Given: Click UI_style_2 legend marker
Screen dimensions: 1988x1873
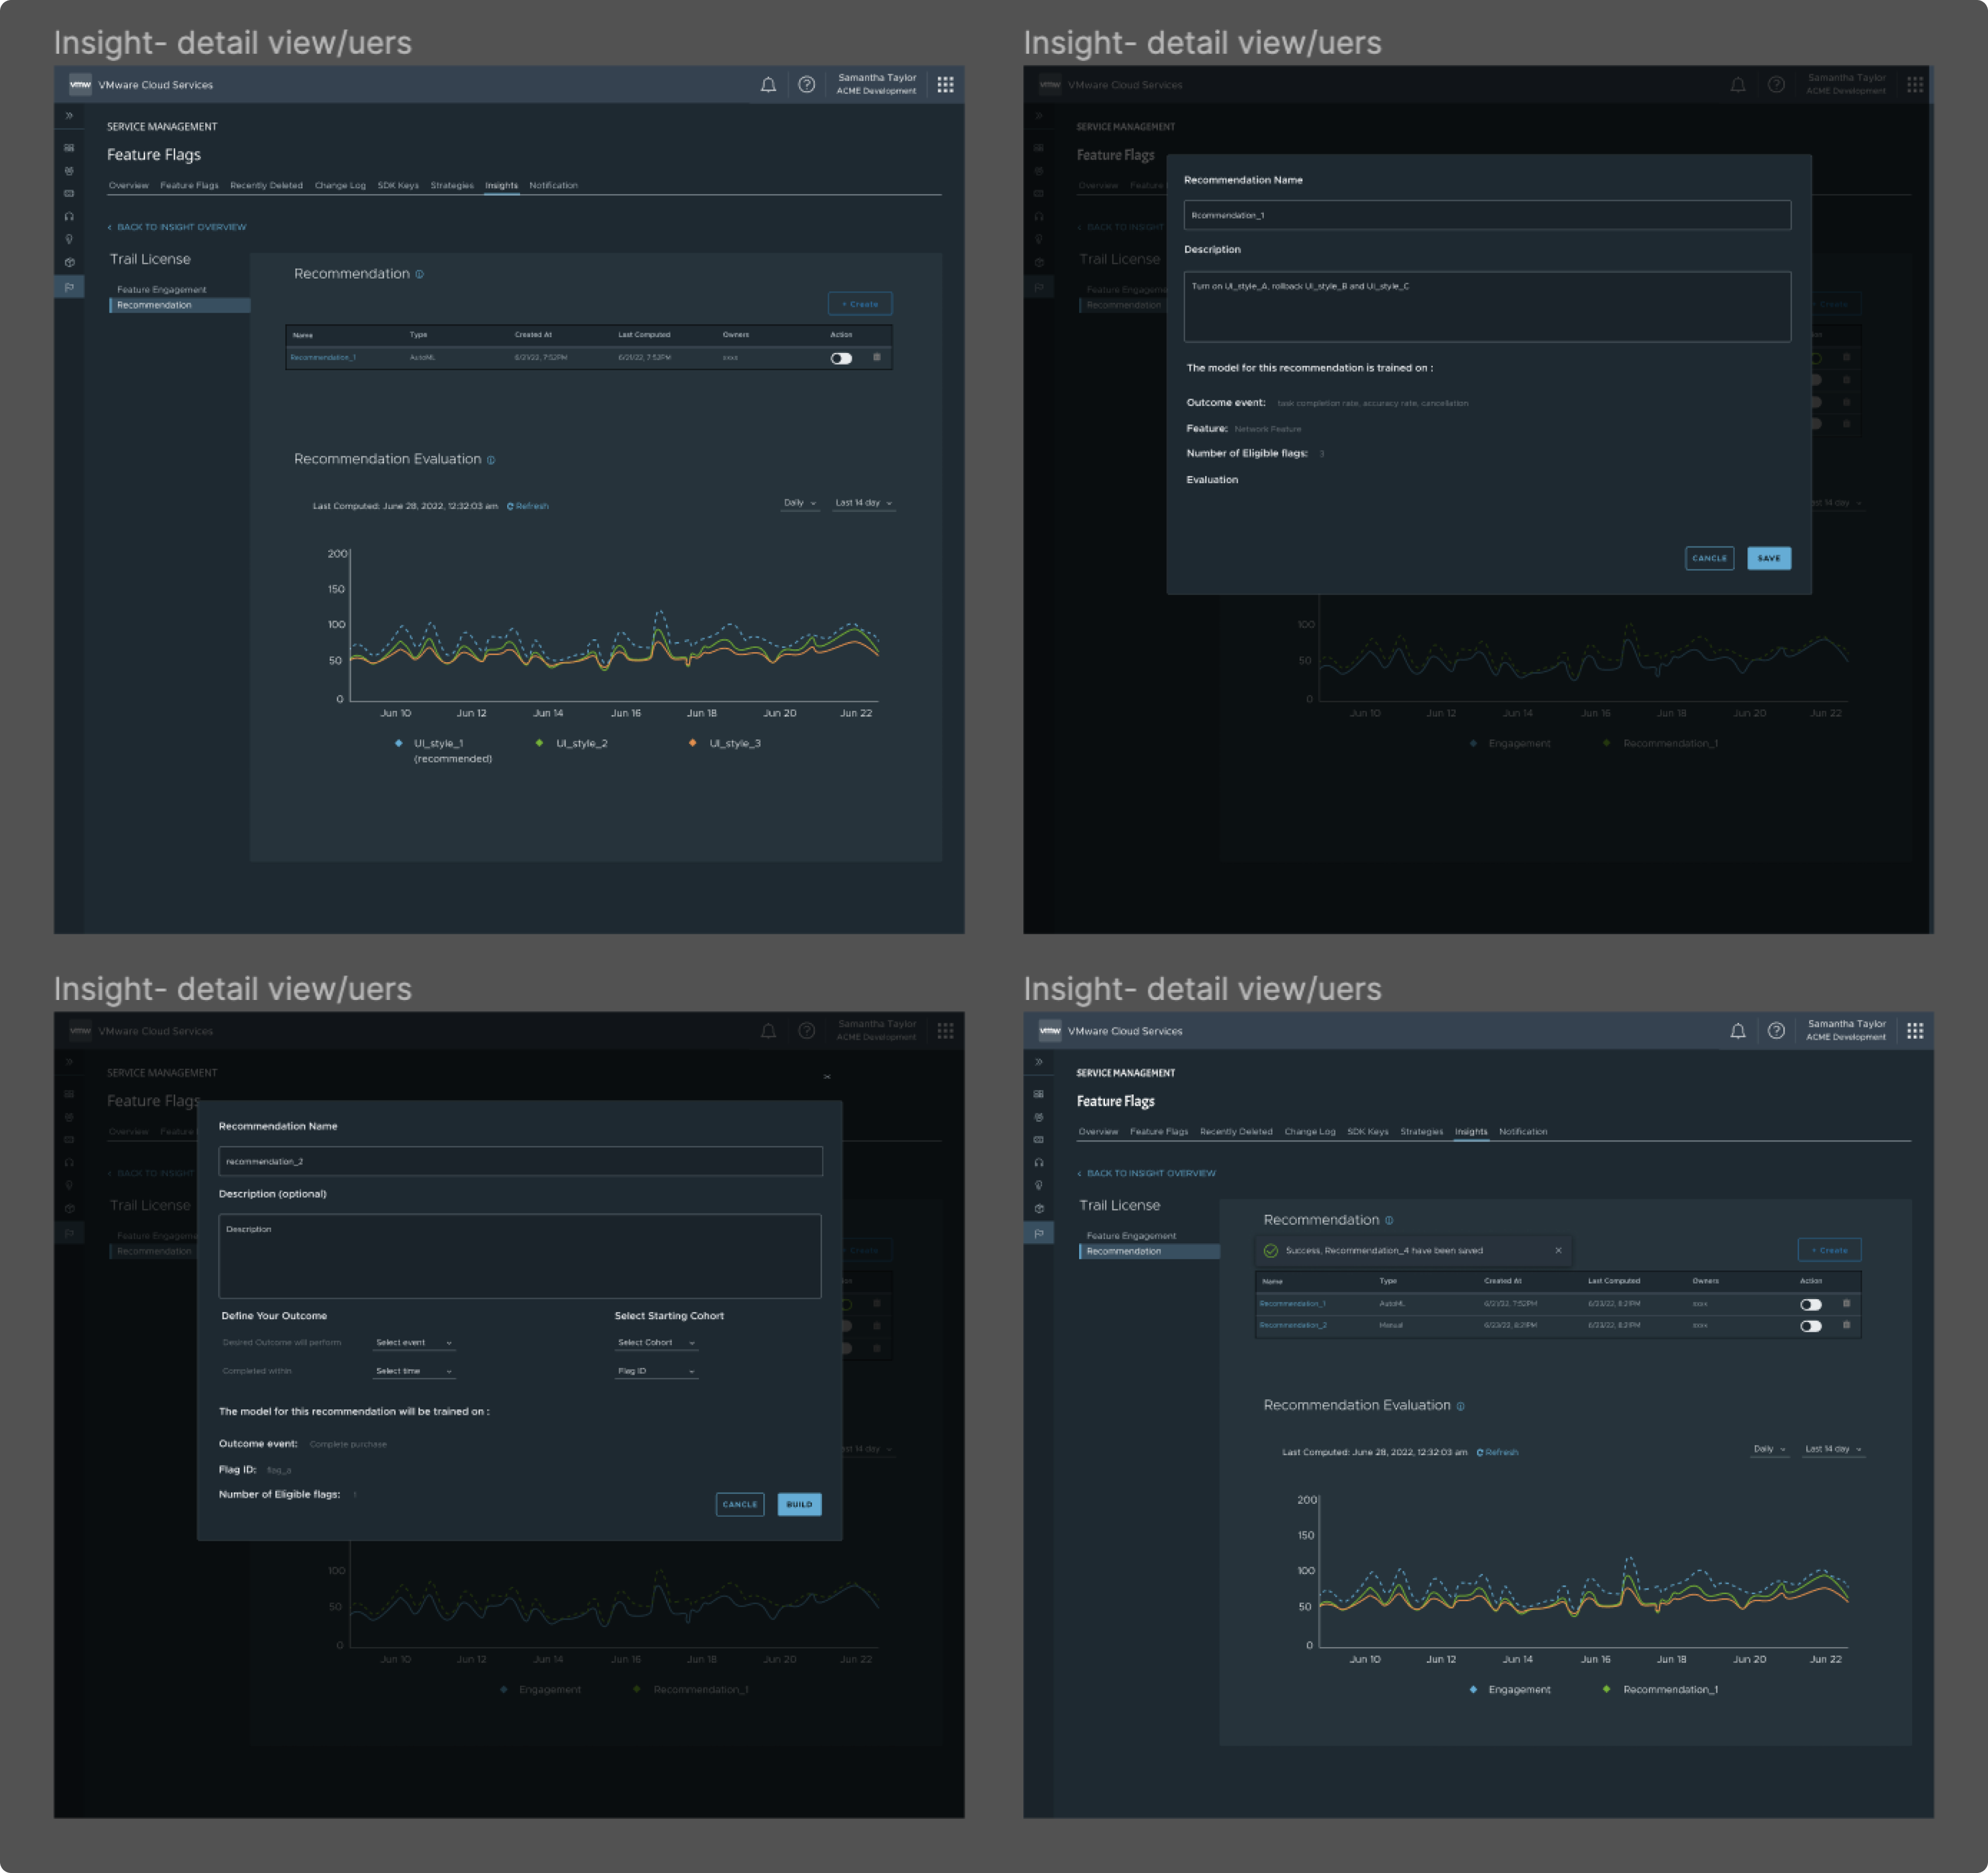Looking at the screenshot, I should click(x=540, y=743).
